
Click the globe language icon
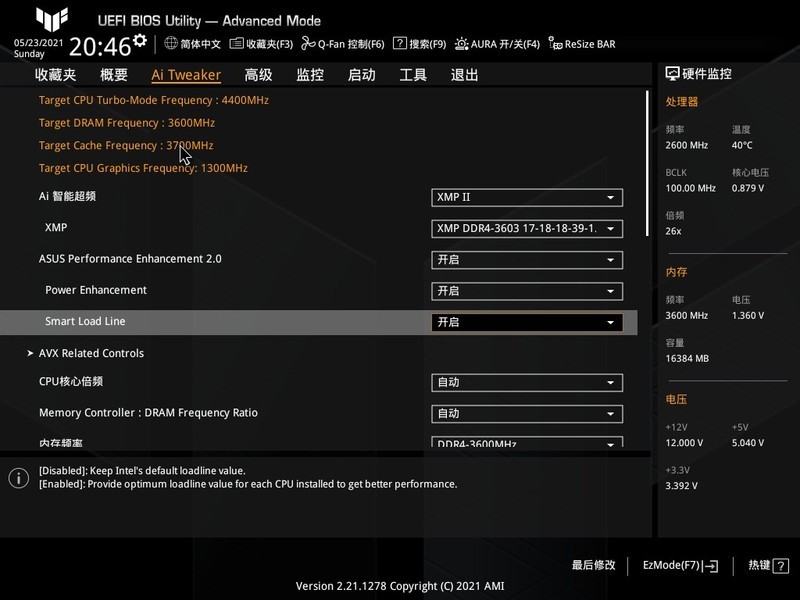coord(171,43)
